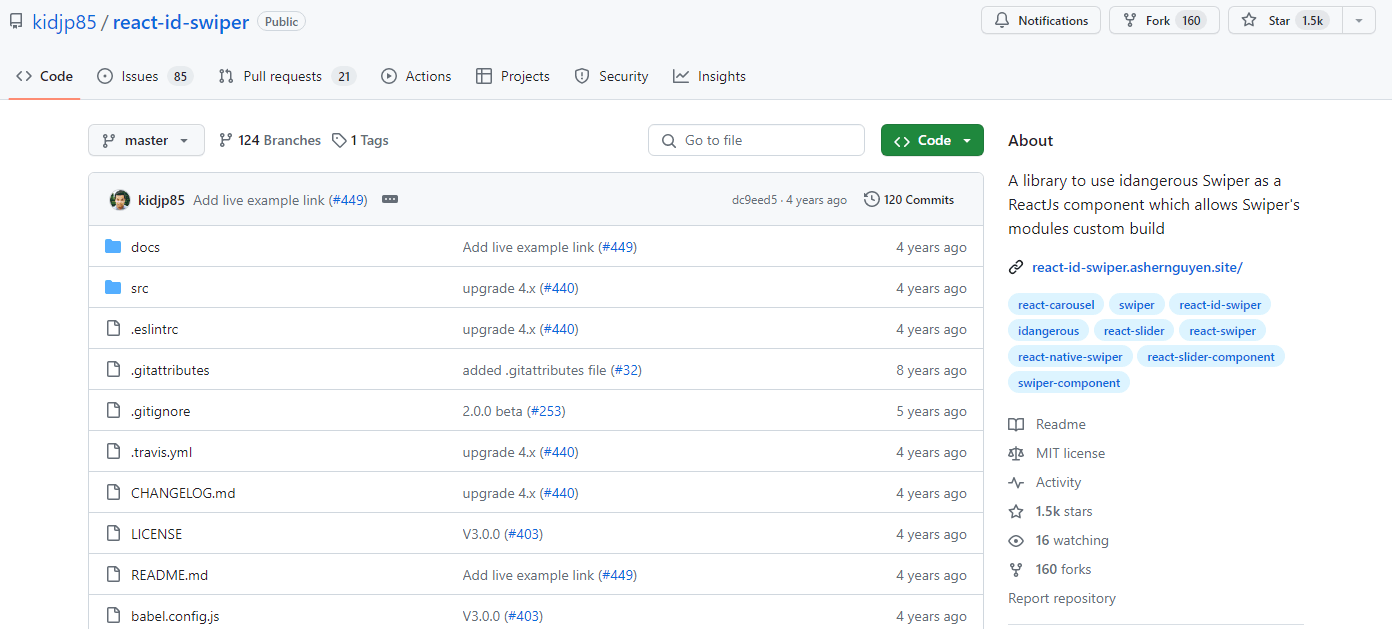Viewport: 1392px width, 629px height.
Task: Select the react-carousel topic tag
Action: point(1056,304)
